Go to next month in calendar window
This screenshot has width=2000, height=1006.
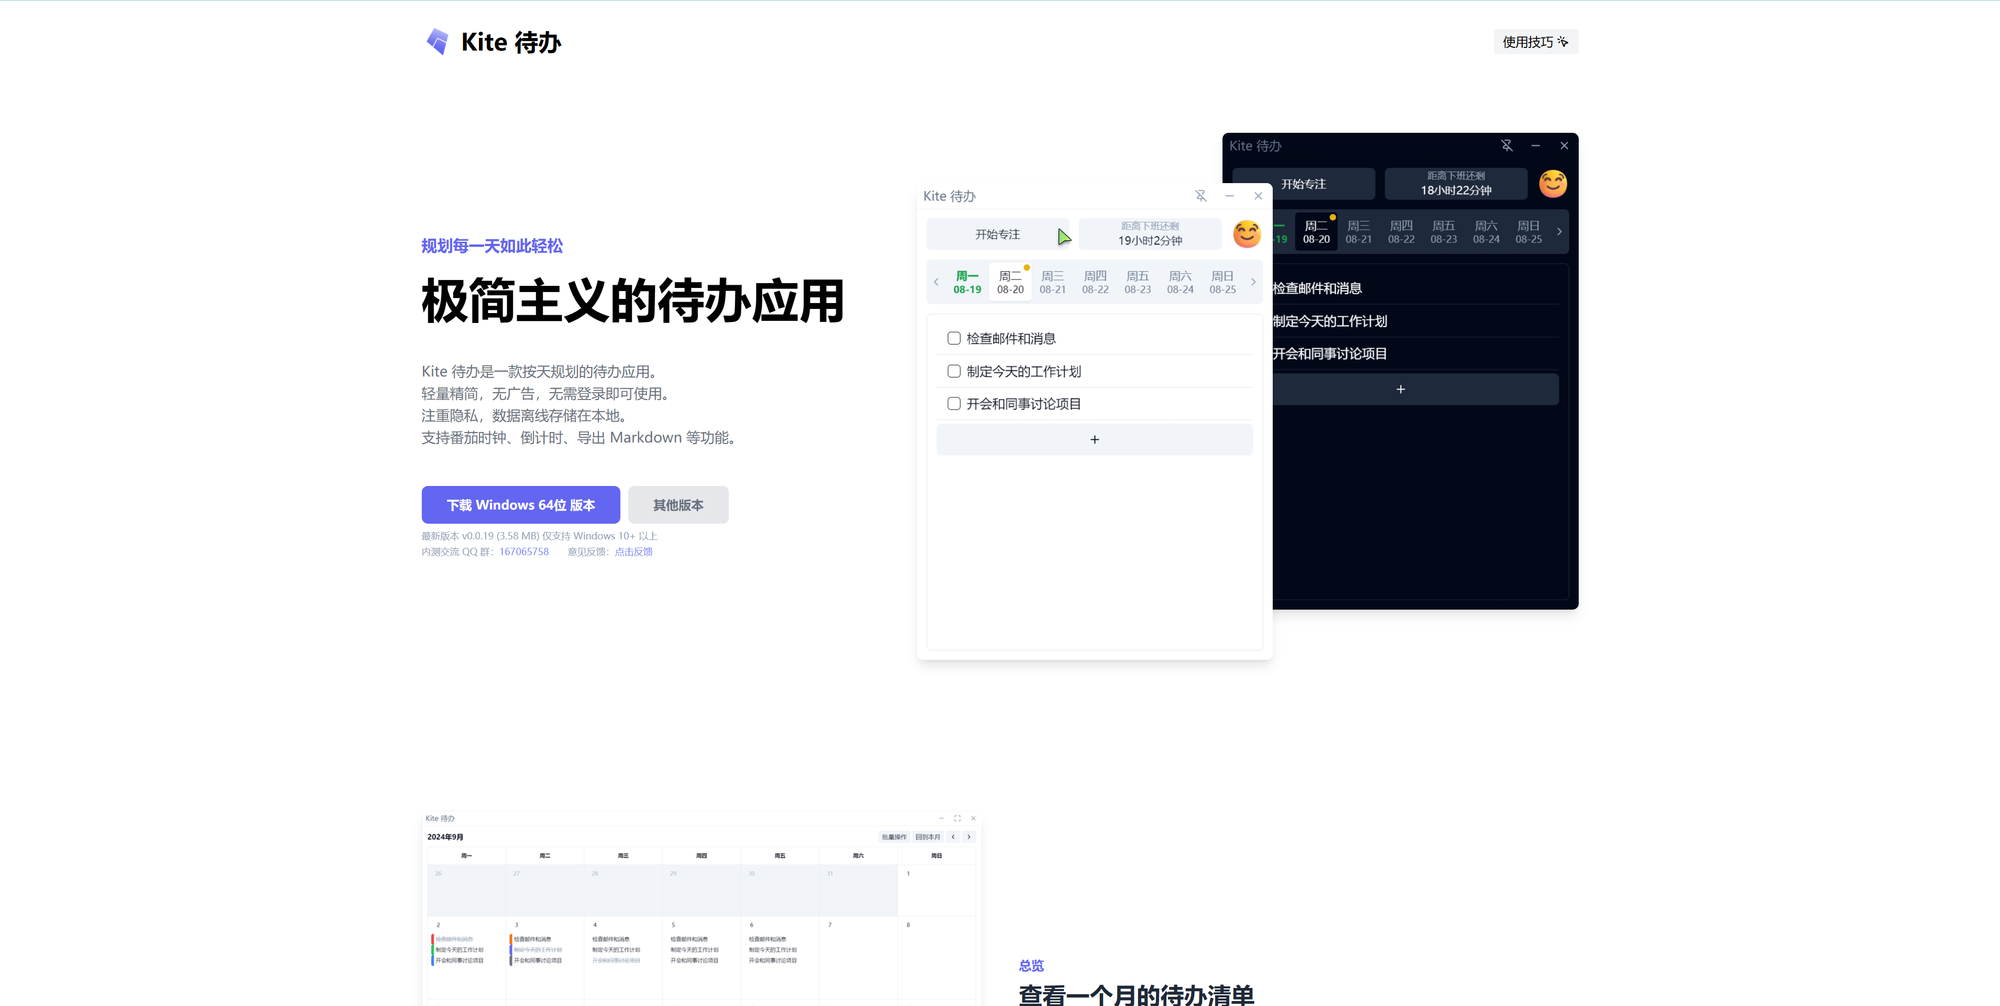(969, 837)
